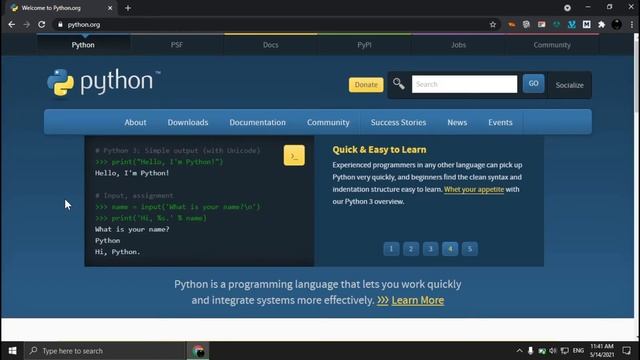Bookmark this page with the star icon

click(493, 24)
